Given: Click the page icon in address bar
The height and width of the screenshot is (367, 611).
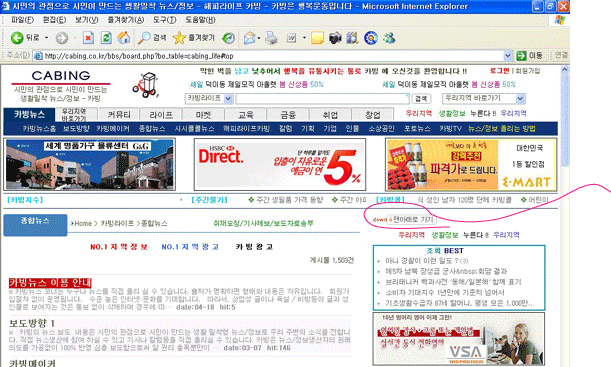Looking at the screenshot, I should pyautogui.click(x=38, y=56).
